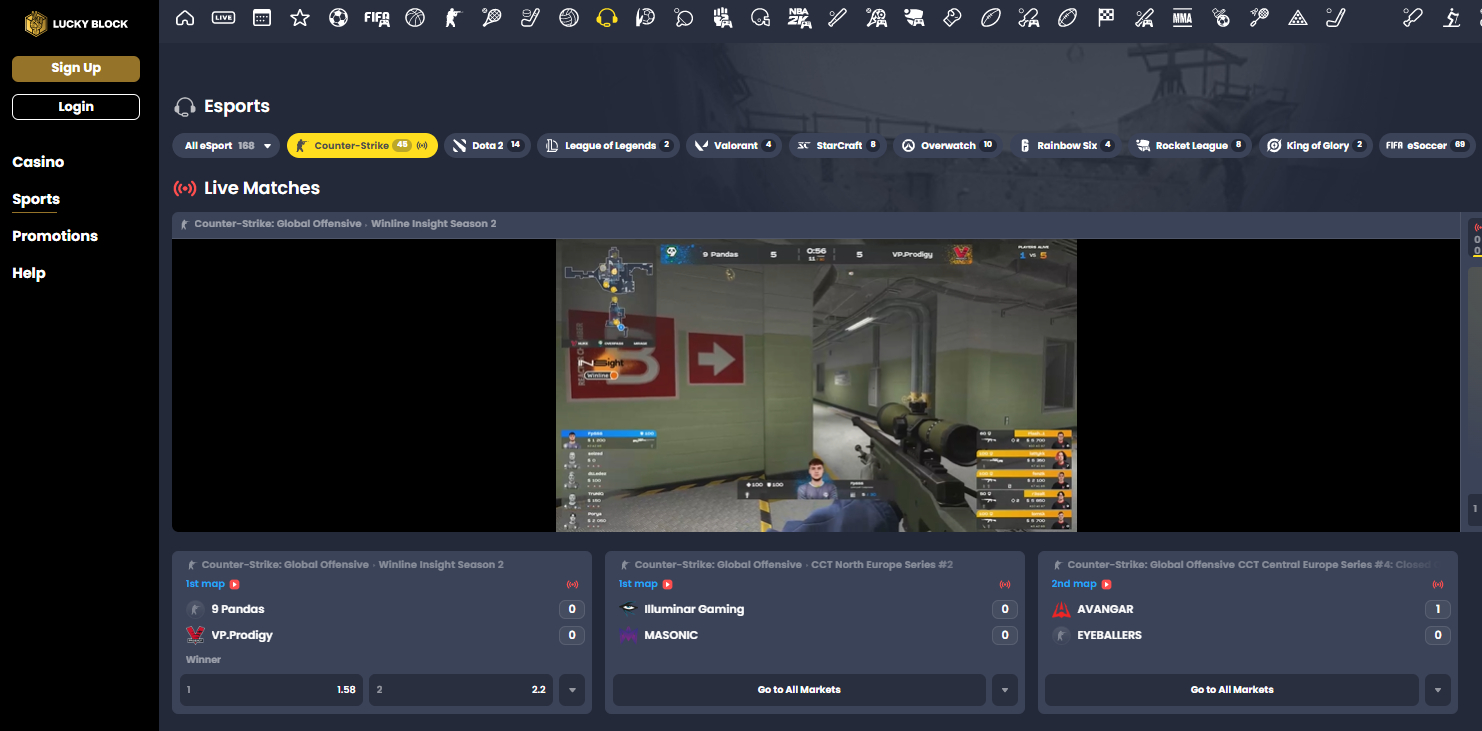Select the Rocket League category chip
This screenshot has width=1482, height=731.
1190,146
